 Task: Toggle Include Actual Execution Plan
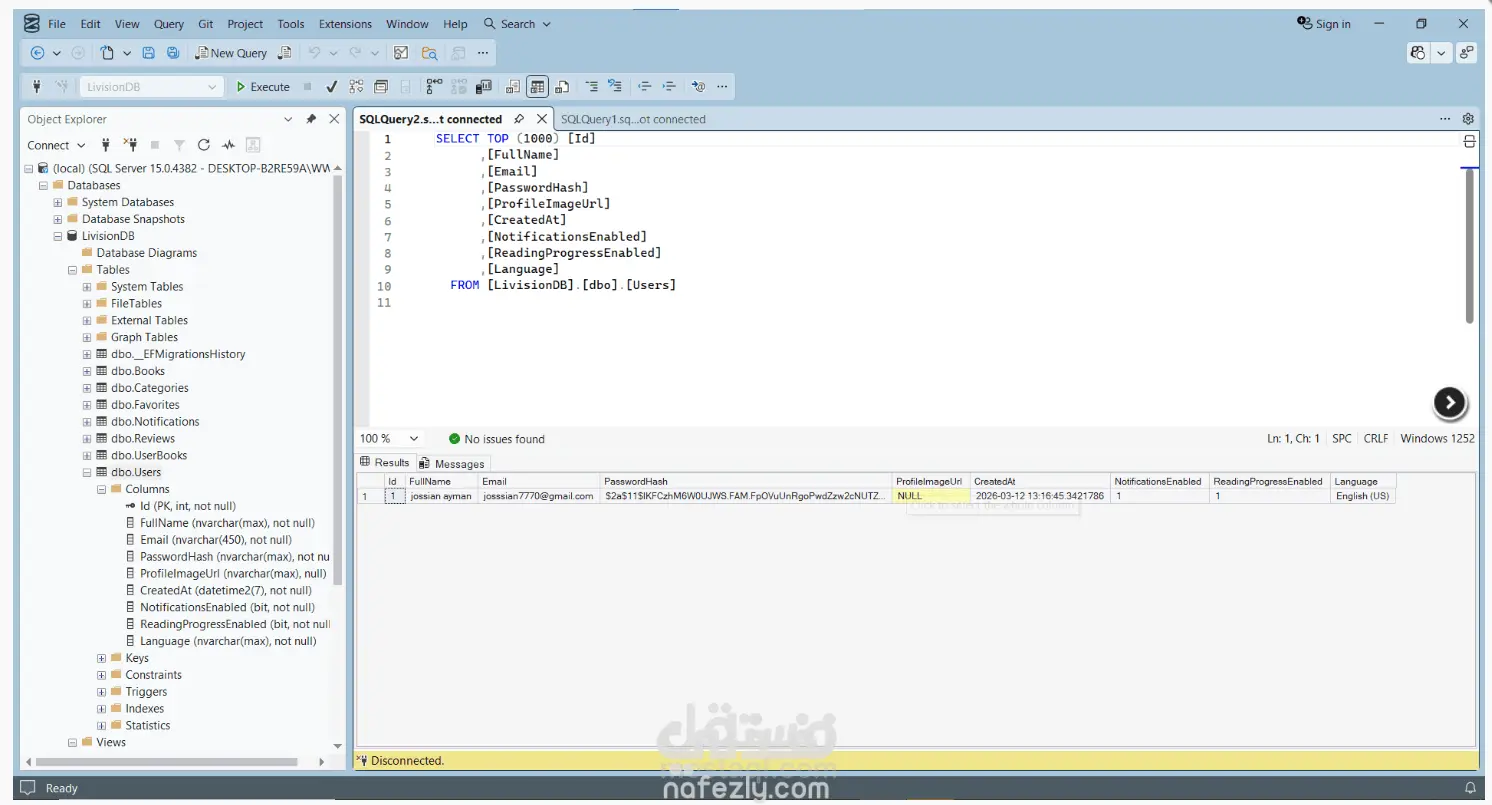[434, 87]
